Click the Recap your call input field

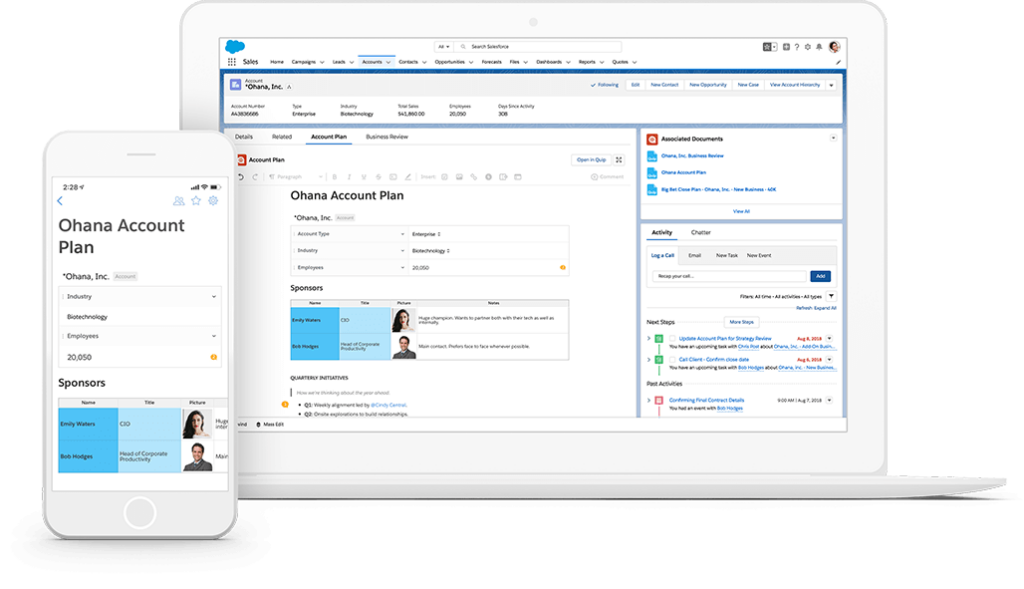pyautogui.click(x=728, y=276)
